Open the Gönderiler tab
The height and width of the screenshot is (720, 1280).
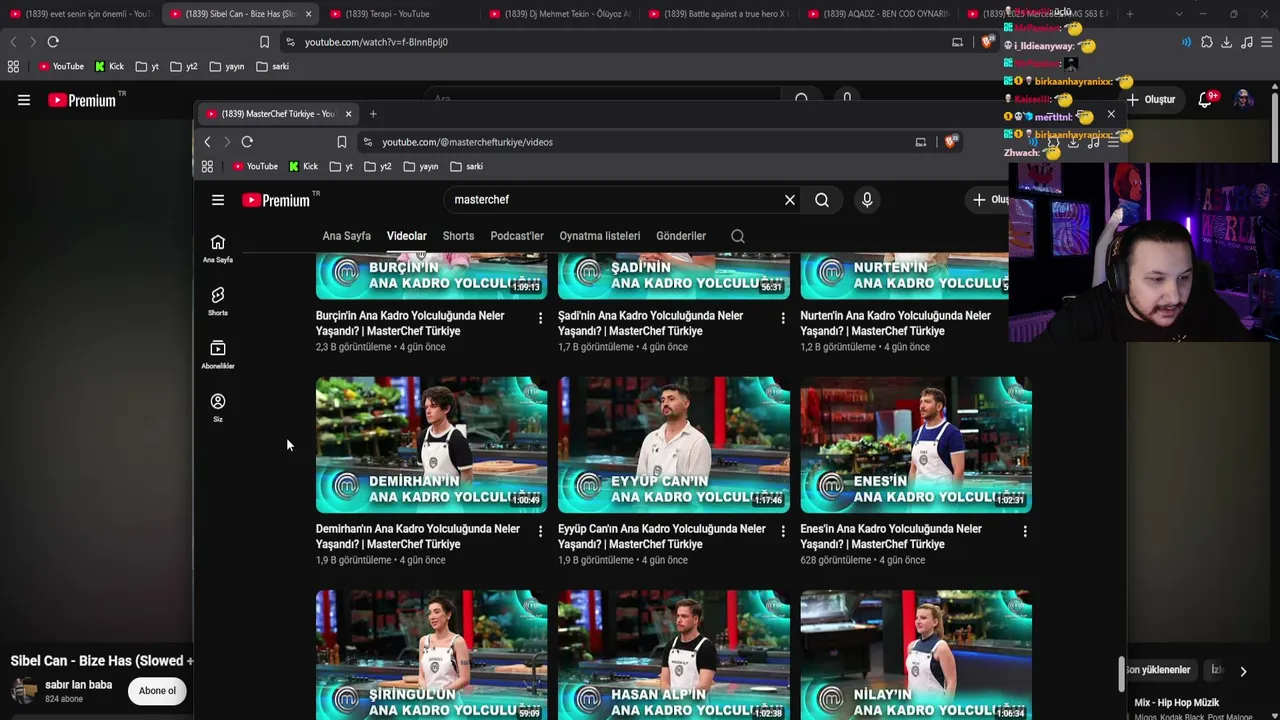pos(681,236)
